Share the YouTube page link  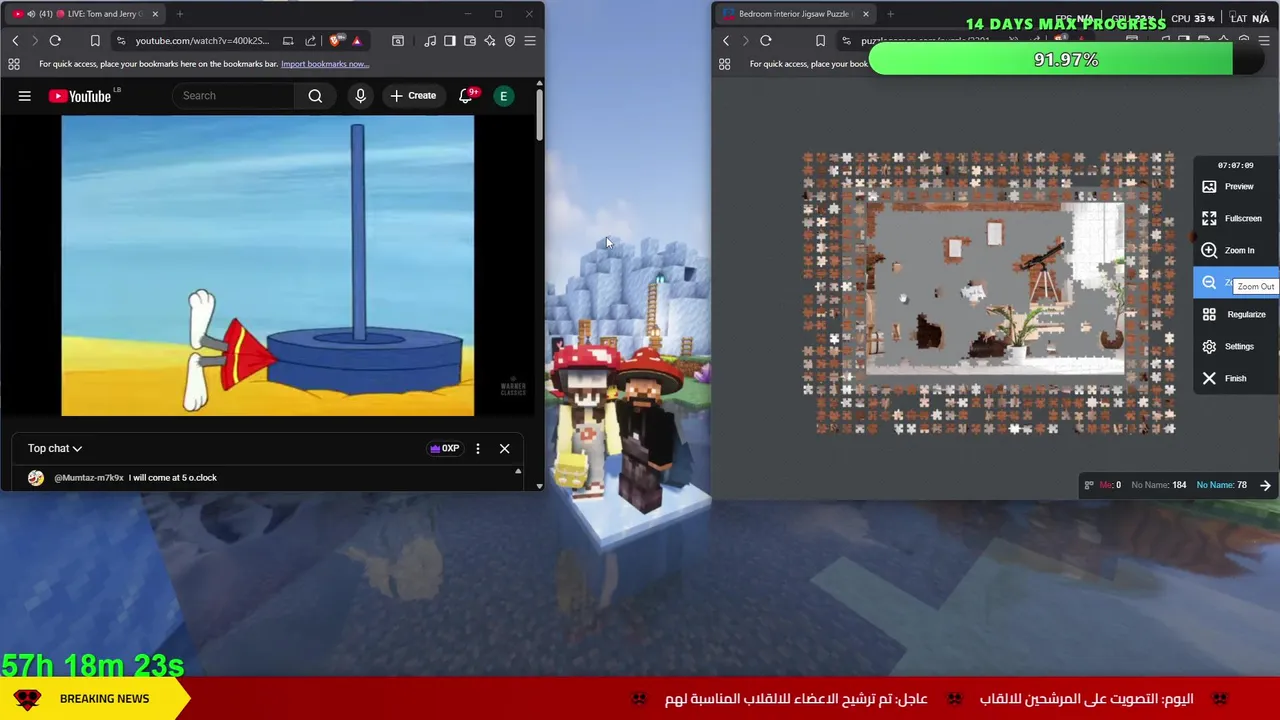coord(310,41)
